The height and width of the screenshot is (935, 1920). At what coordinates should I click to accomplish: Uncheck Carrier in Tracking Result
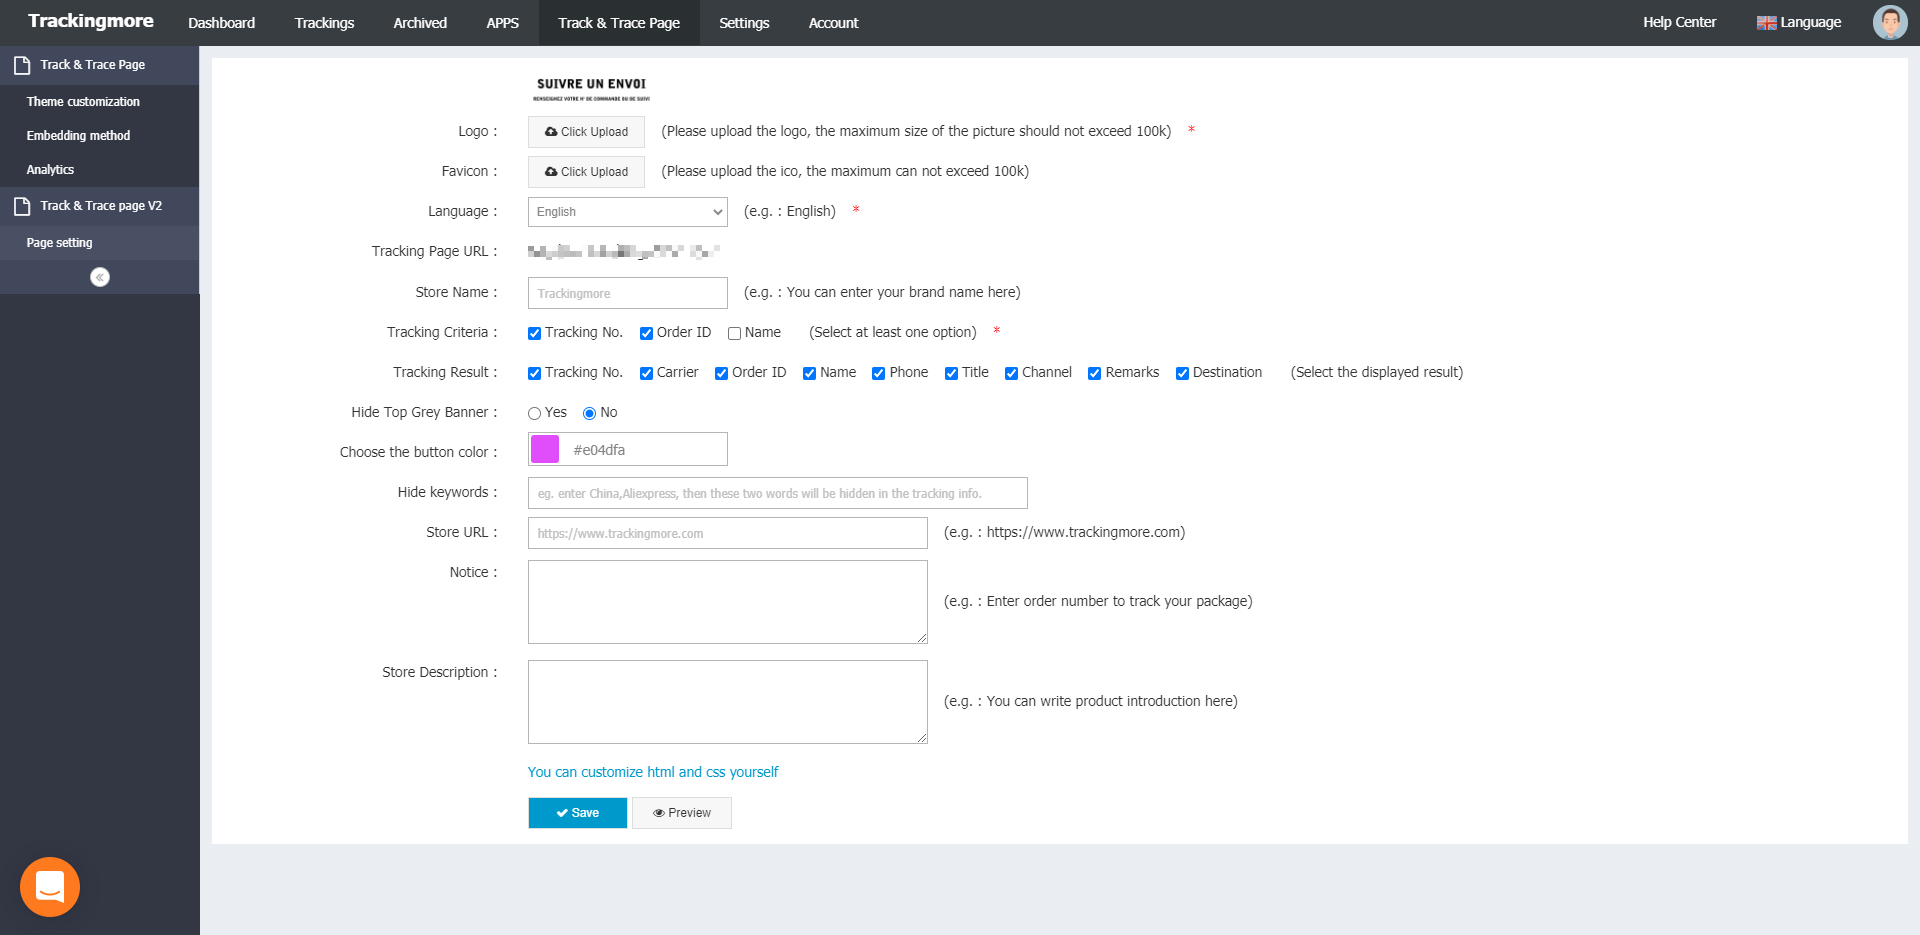646,373
